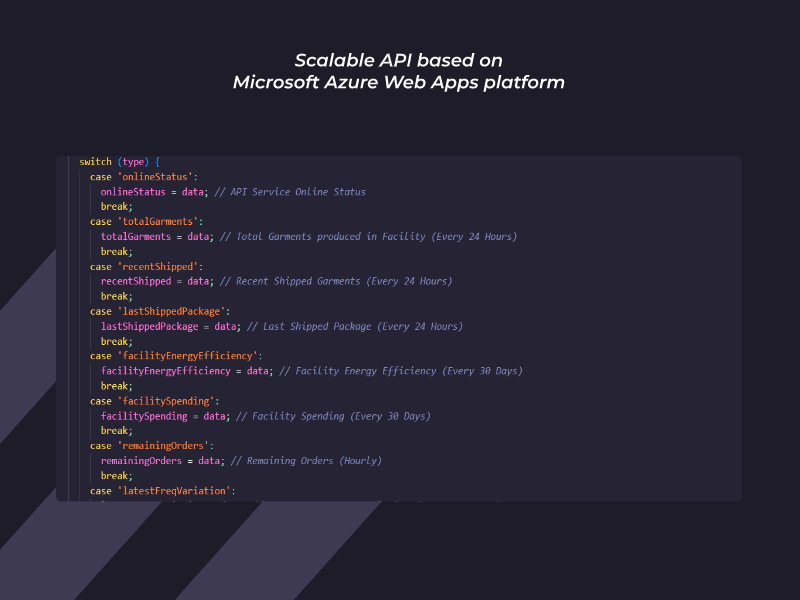Viewport: 800px width, 600px height.
Task: Click the break; under remainingOrders assignment
Action: click(x=116, y=476)
